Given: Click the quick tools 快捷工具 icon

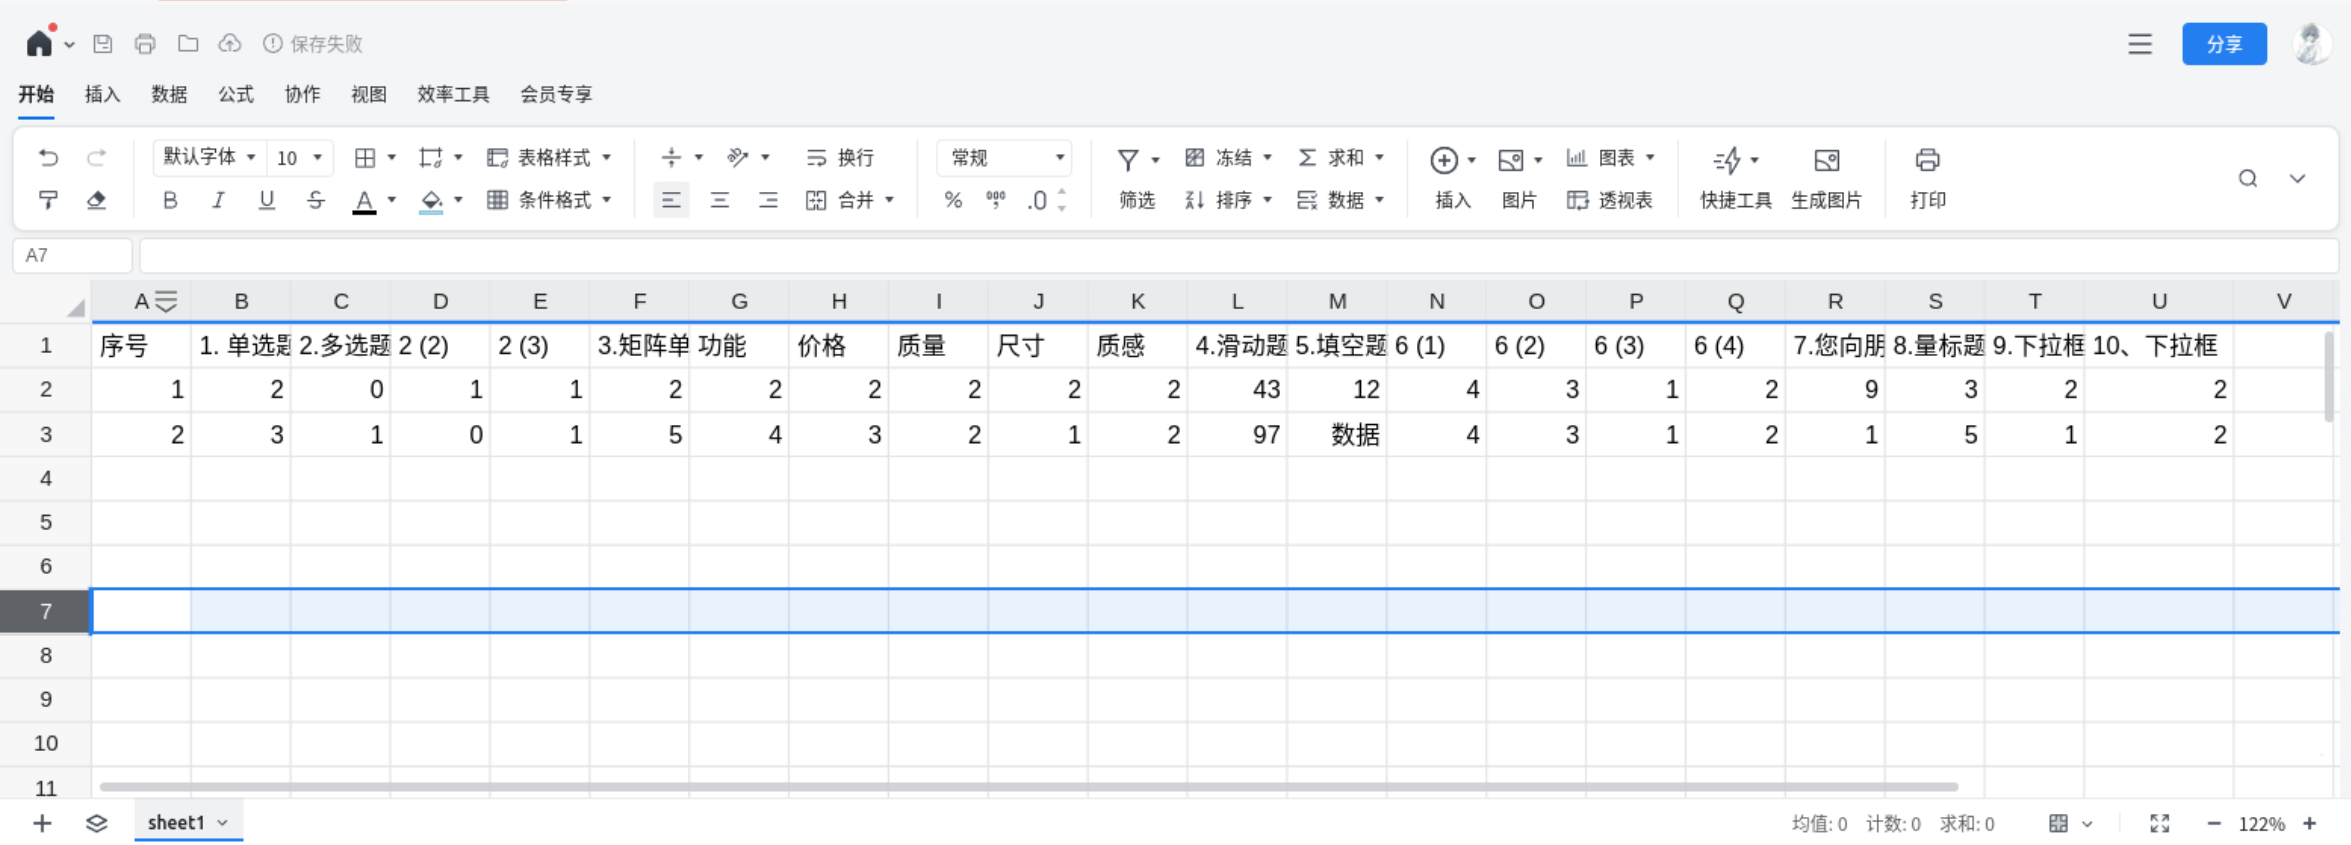Looking at the screenshot, I should tap(1727, 160).
